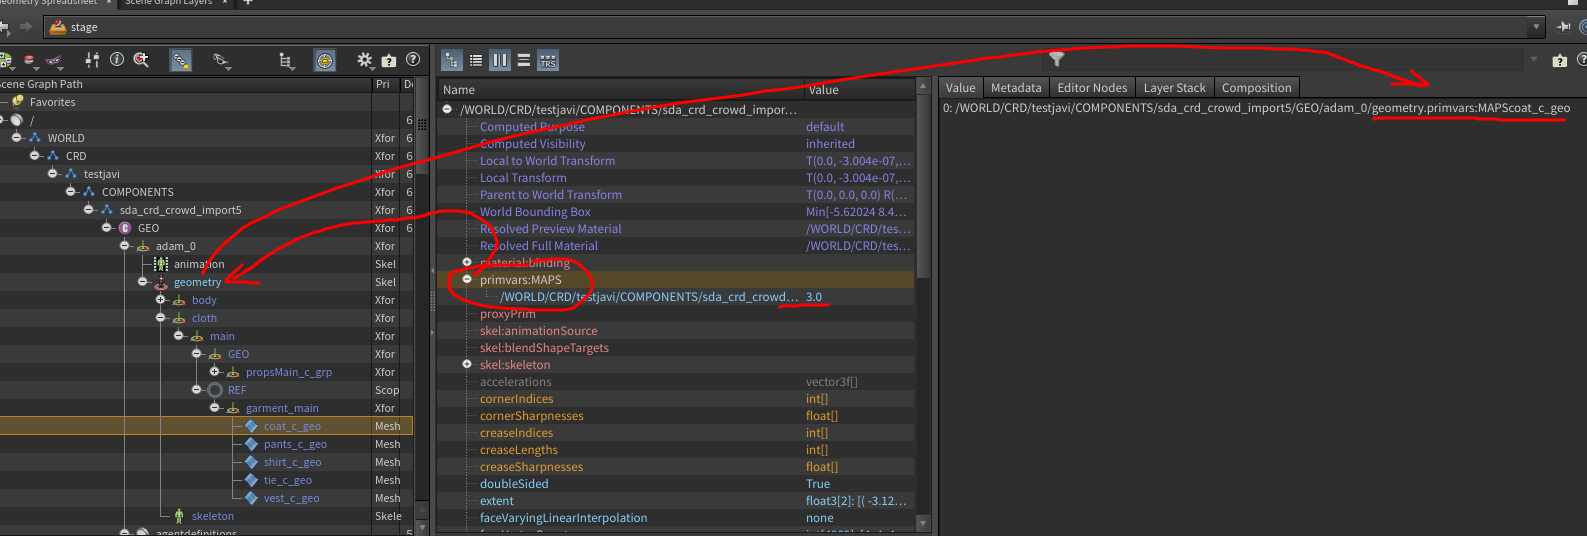Viewport: 1587px width, 536px height.
Task: Open the Layer Stack tab
Action: [x=1175, y=88]
